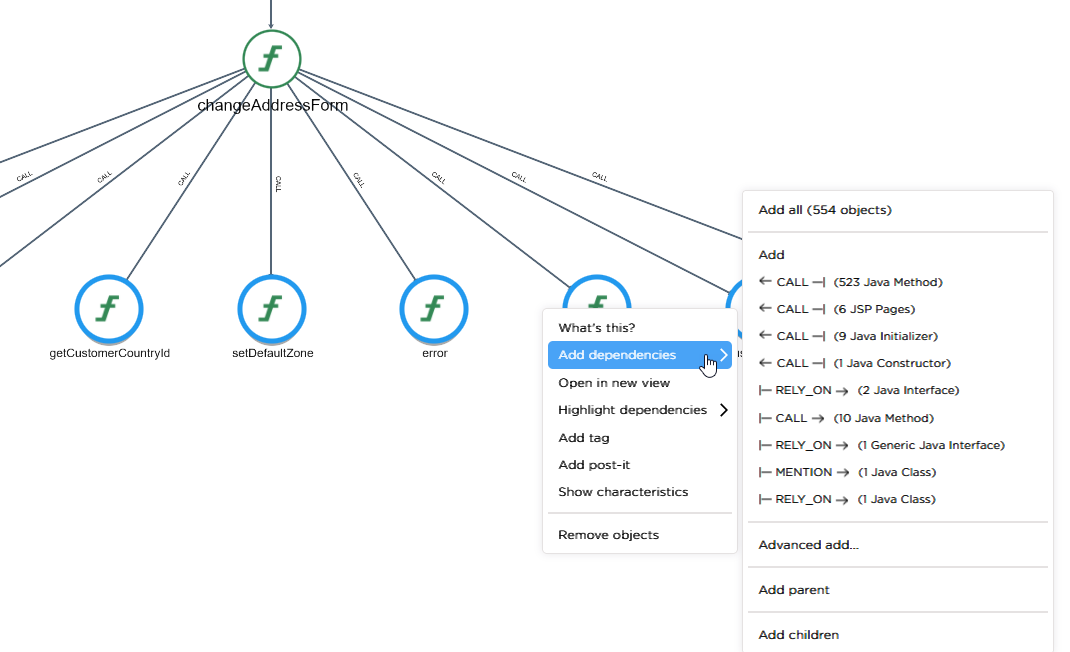Expand Highlight dependencies submenu chevron
Image resolution: width=1070 pixels, height=652 pixels.
click(722, 410)
